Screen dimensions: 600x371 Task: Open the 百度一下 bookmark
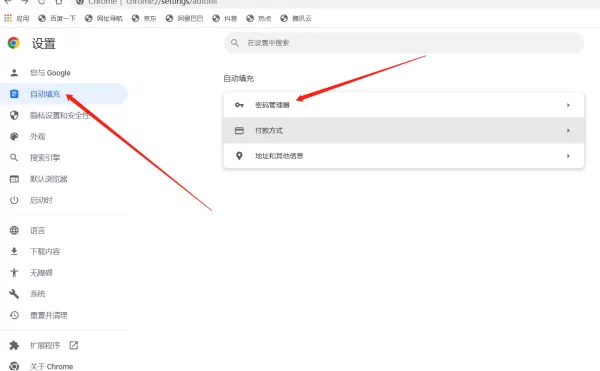tap(57, 18)
